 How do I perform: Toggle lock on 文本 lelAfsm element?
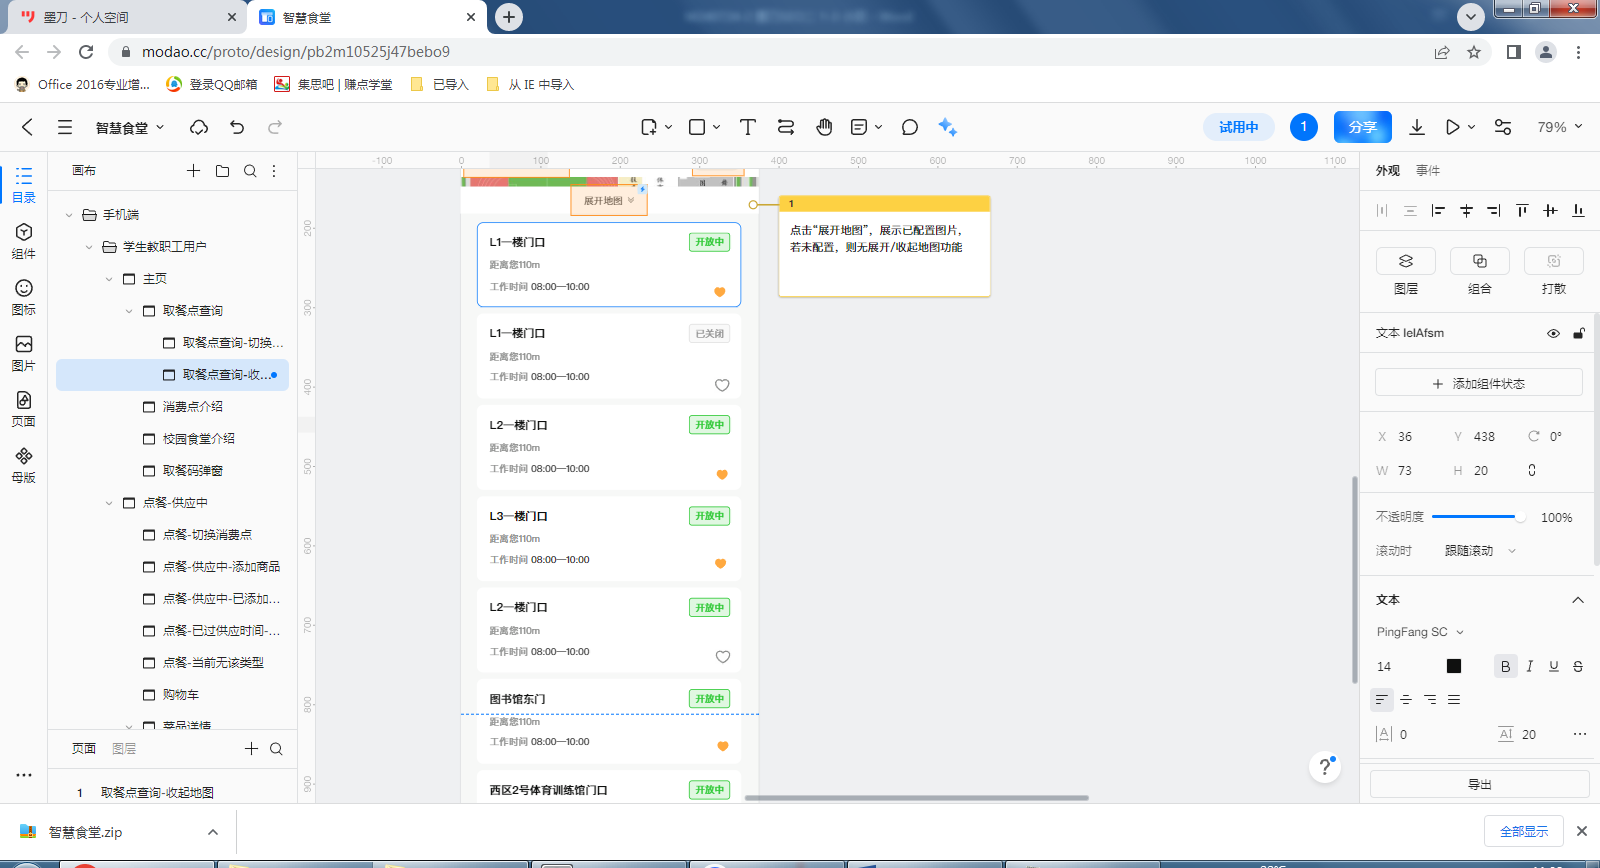click(x=1579, y=333)
